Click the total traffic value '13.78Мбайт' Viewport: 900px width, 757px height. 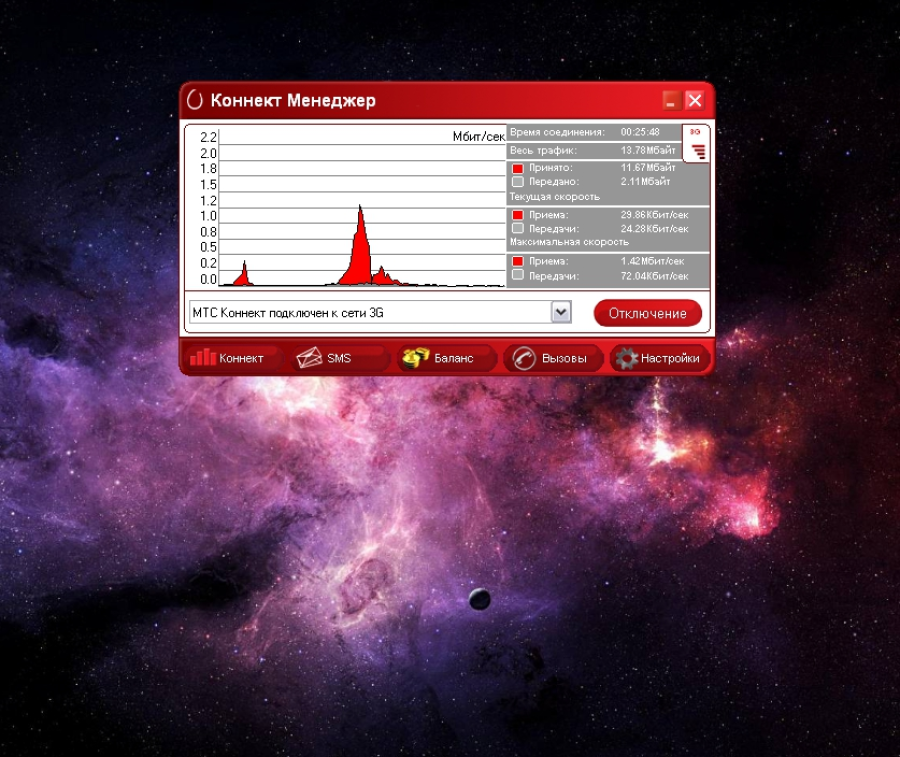(648, 150)
